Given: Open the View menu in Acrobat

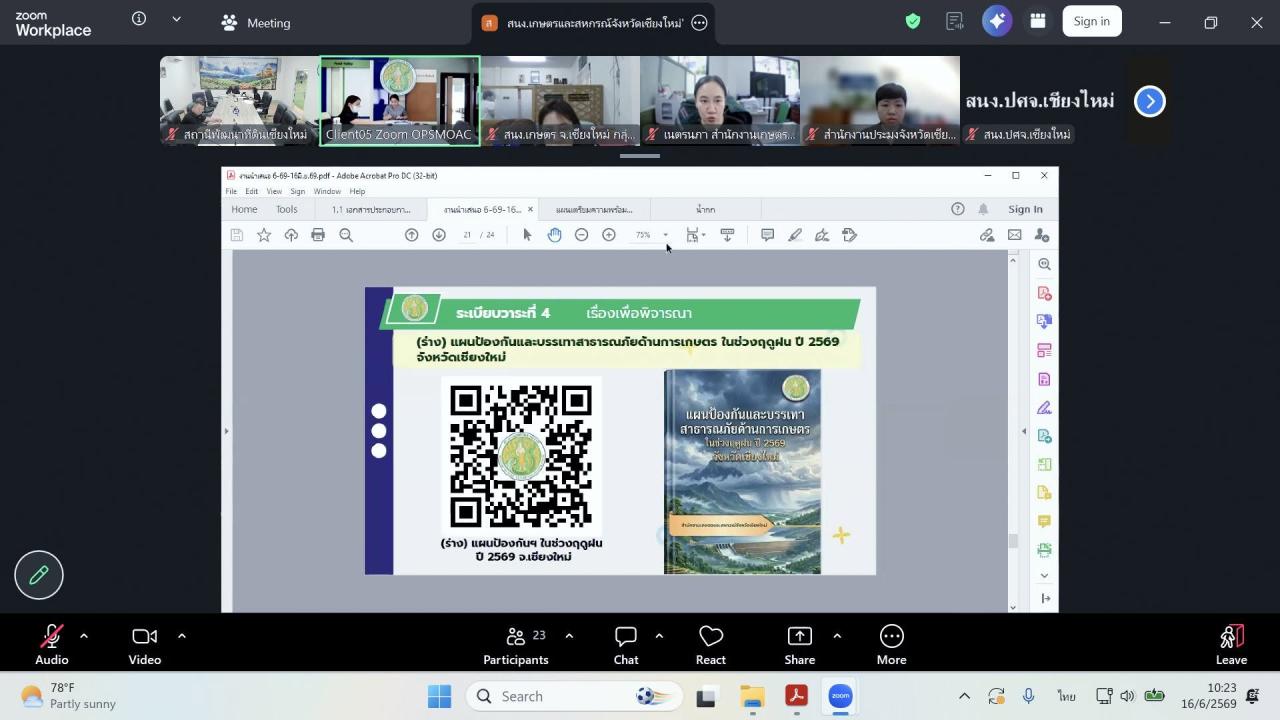Looking at the screenshot, I should [x=274, y=191].
